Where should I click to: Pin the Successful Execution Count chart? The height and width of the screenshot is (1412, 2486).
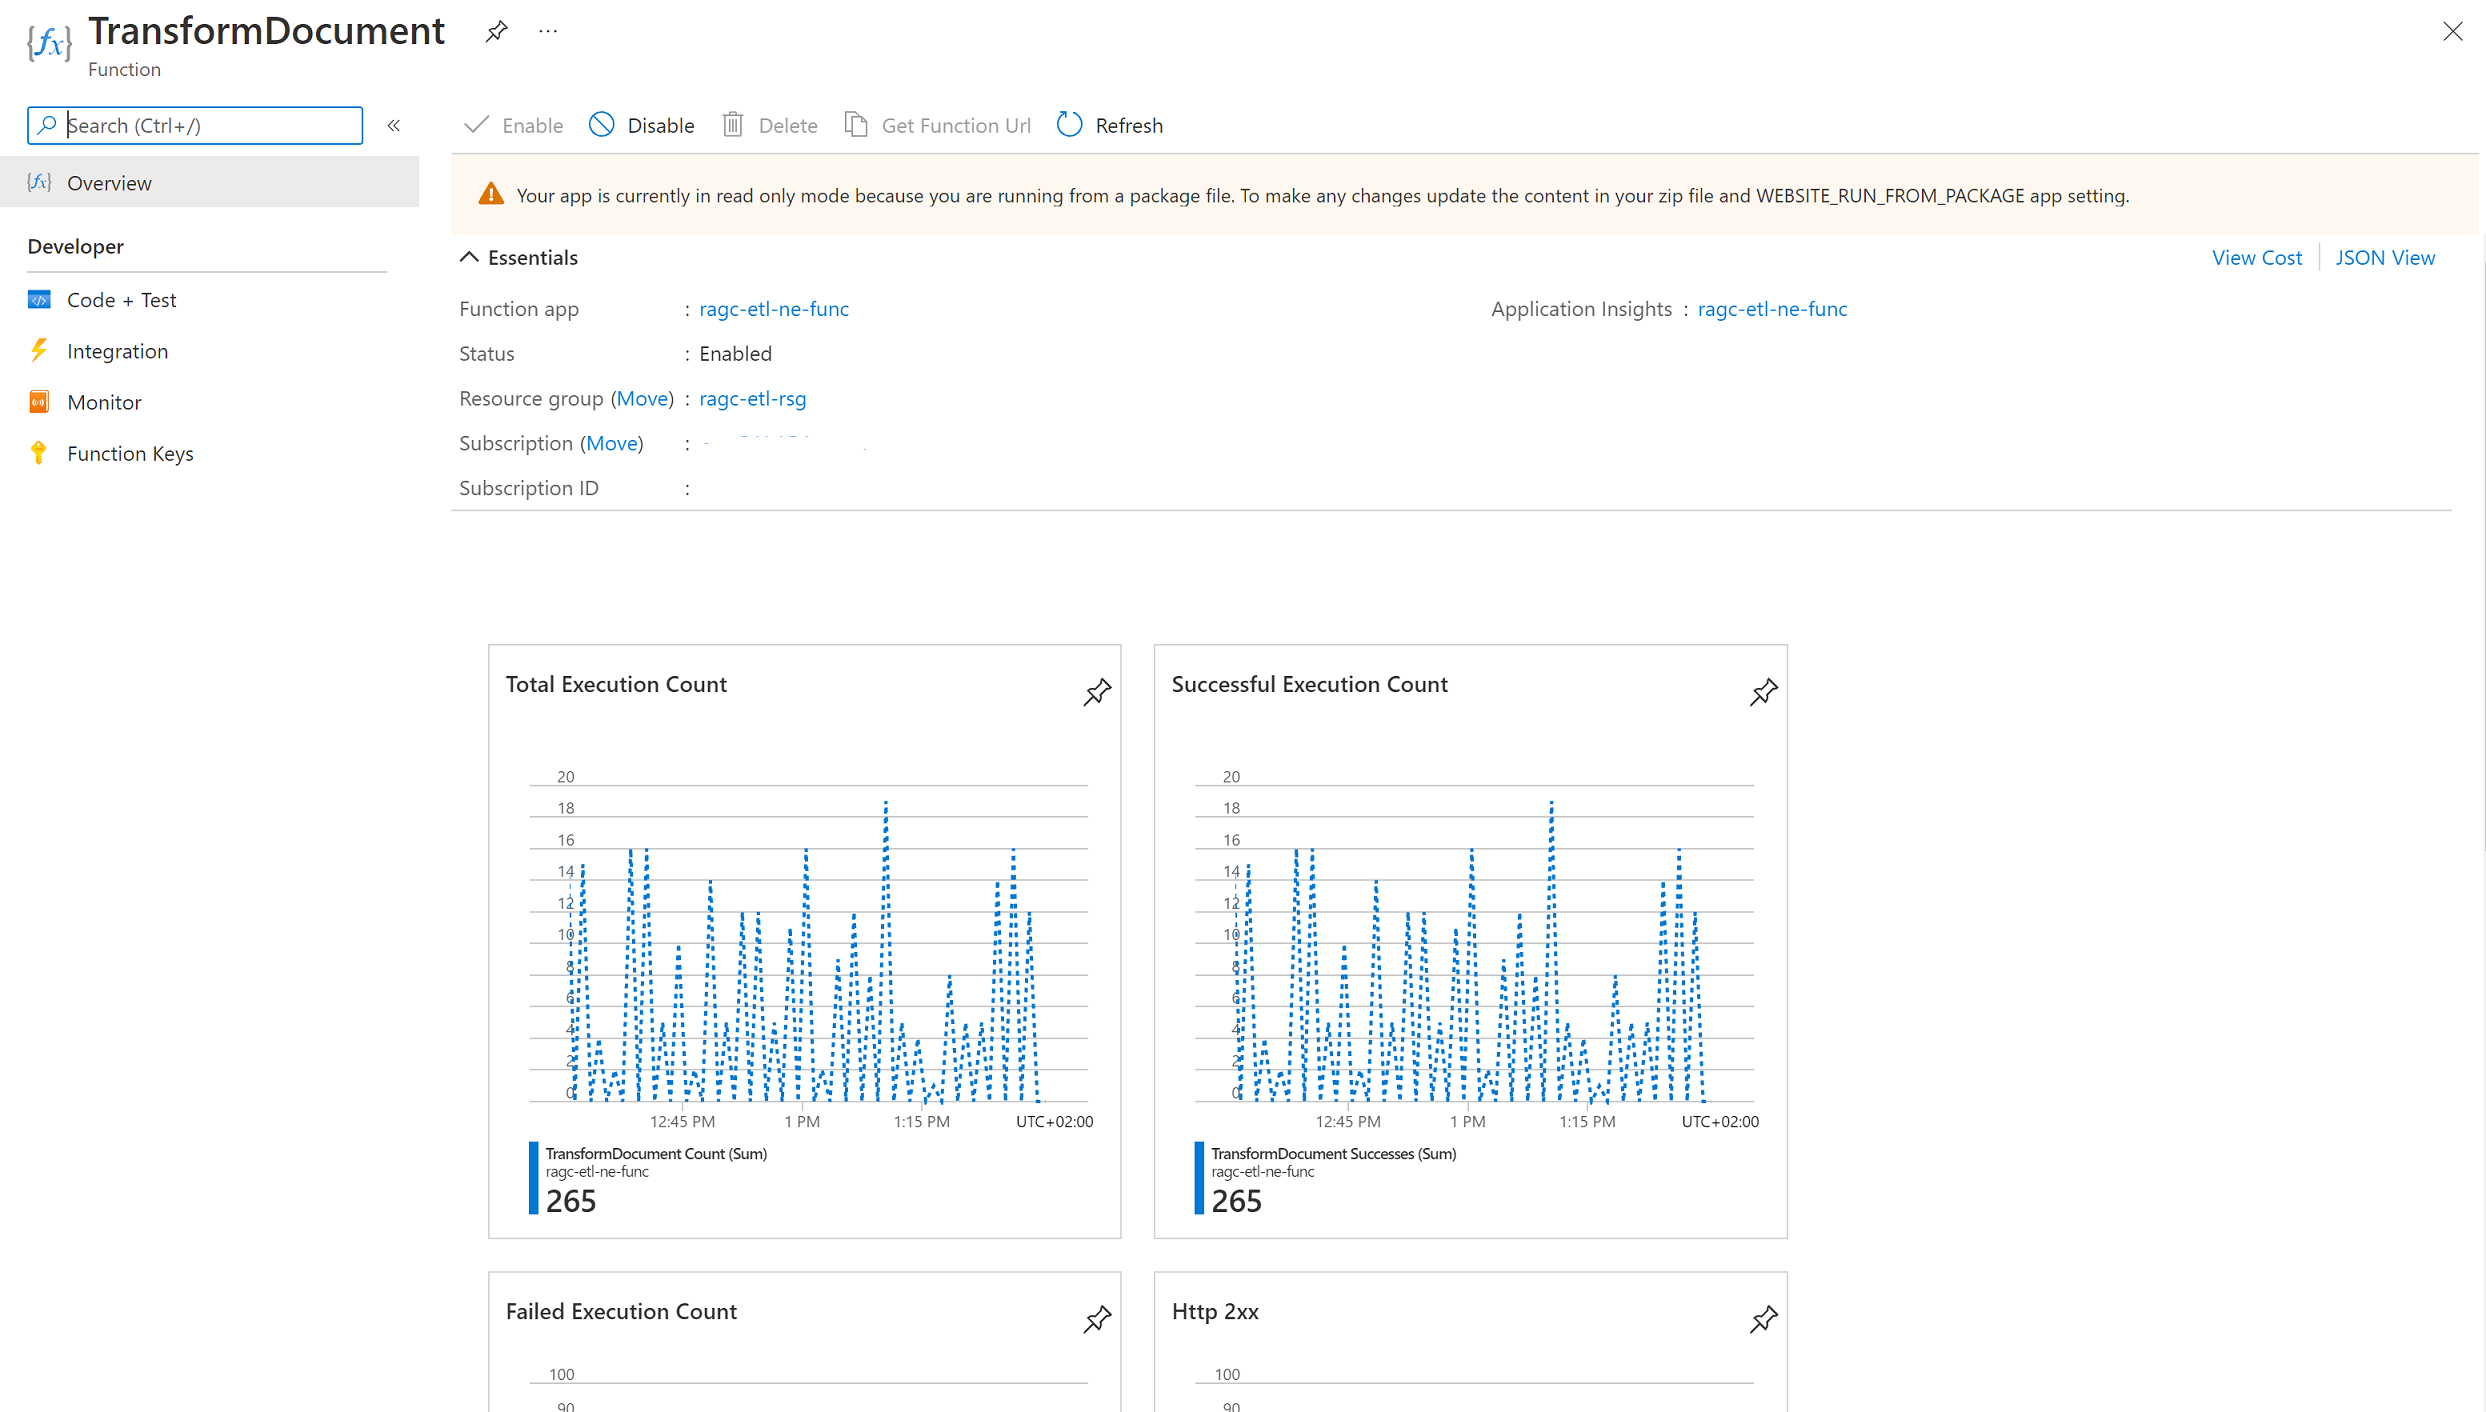[1763, 692]
